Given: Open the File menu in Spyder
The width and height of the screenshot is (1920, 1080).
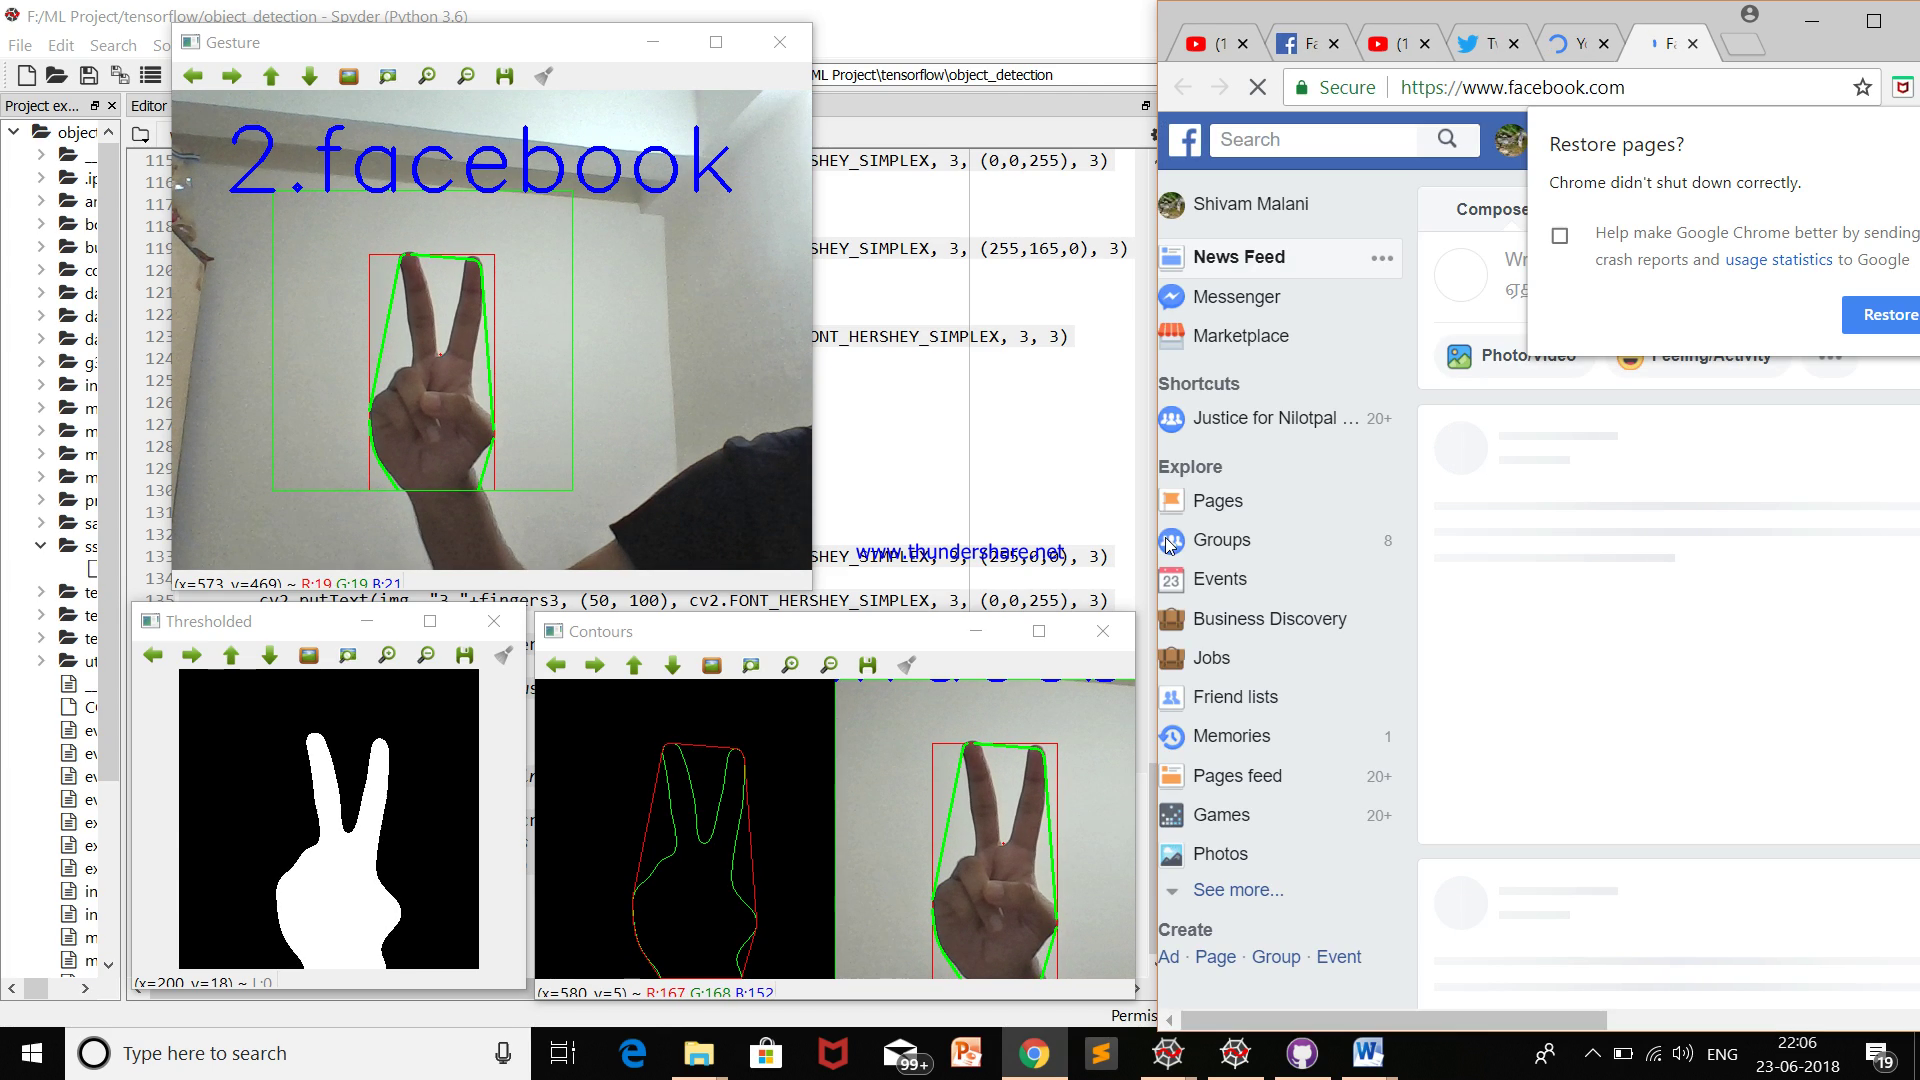Looking at the screenshot, I should click(x=20, y=46).
